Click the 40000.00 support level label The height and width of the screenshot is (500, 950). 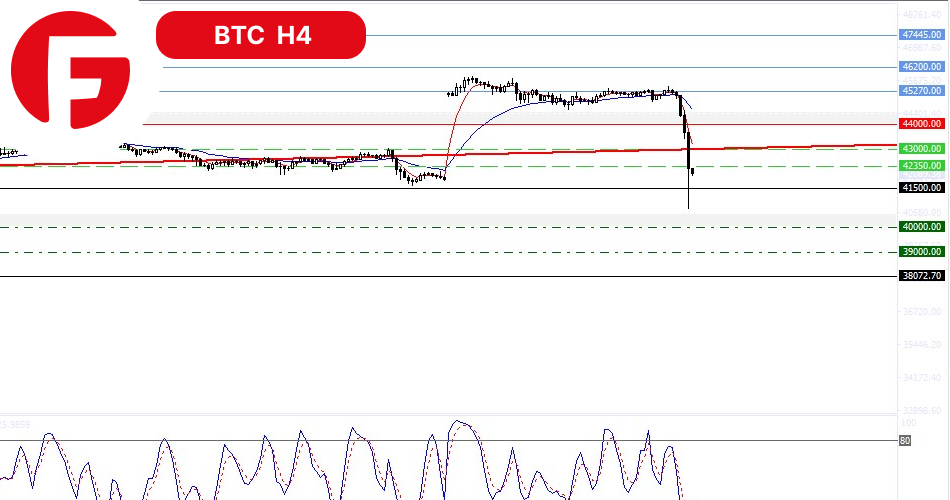click(x=921, y=227)
